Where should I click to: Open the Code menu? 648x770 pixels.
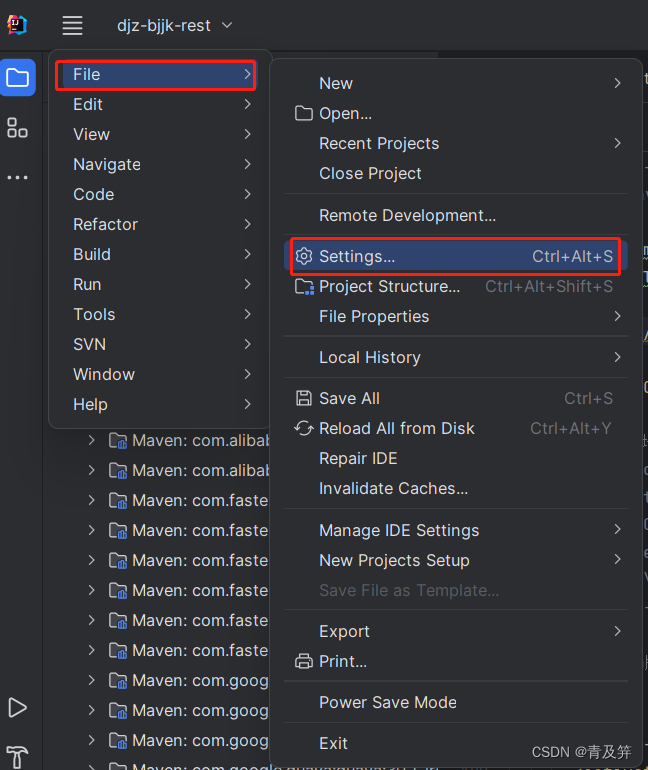[x=162, y=194]
